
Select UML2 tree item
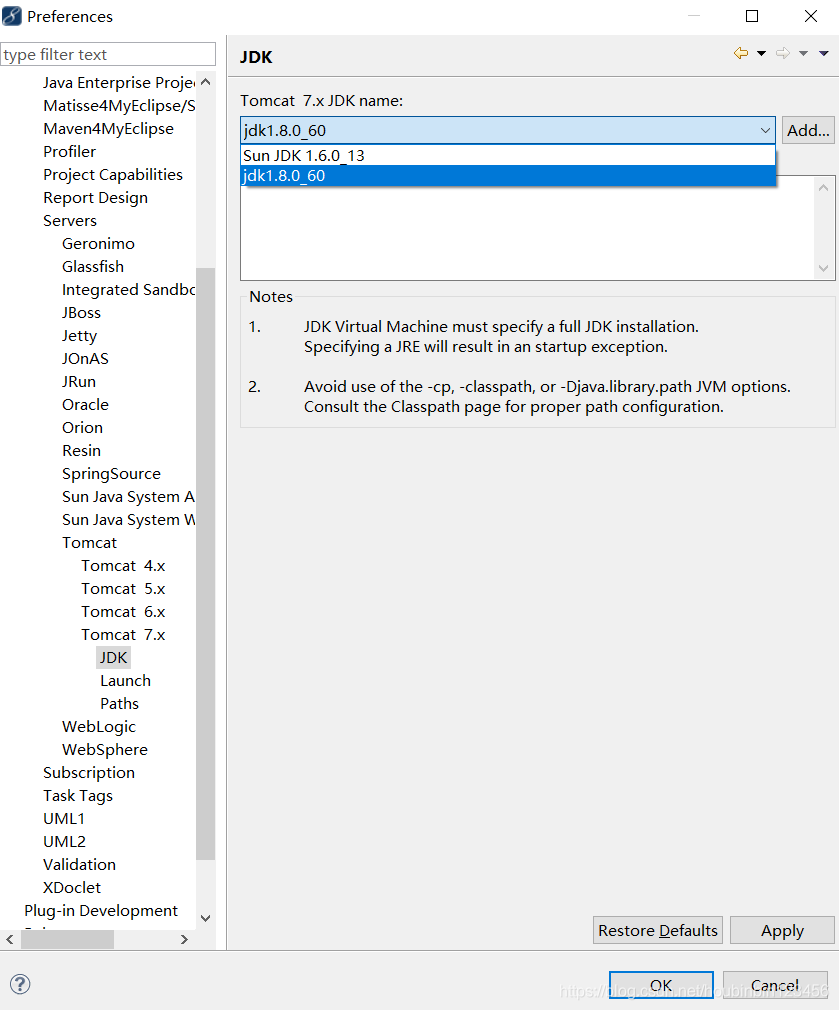(x=64, y=842)
